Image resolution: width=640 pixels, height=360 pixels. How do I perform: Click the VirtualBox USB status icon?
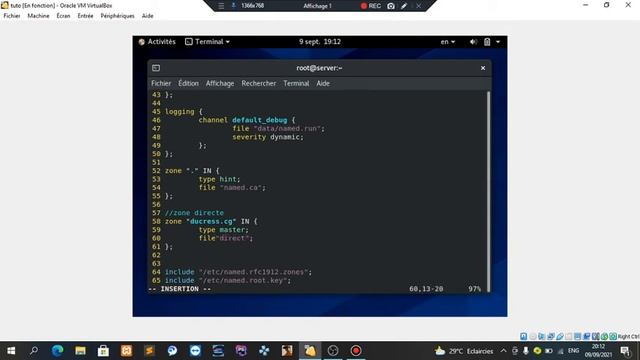tap(560, 336)
